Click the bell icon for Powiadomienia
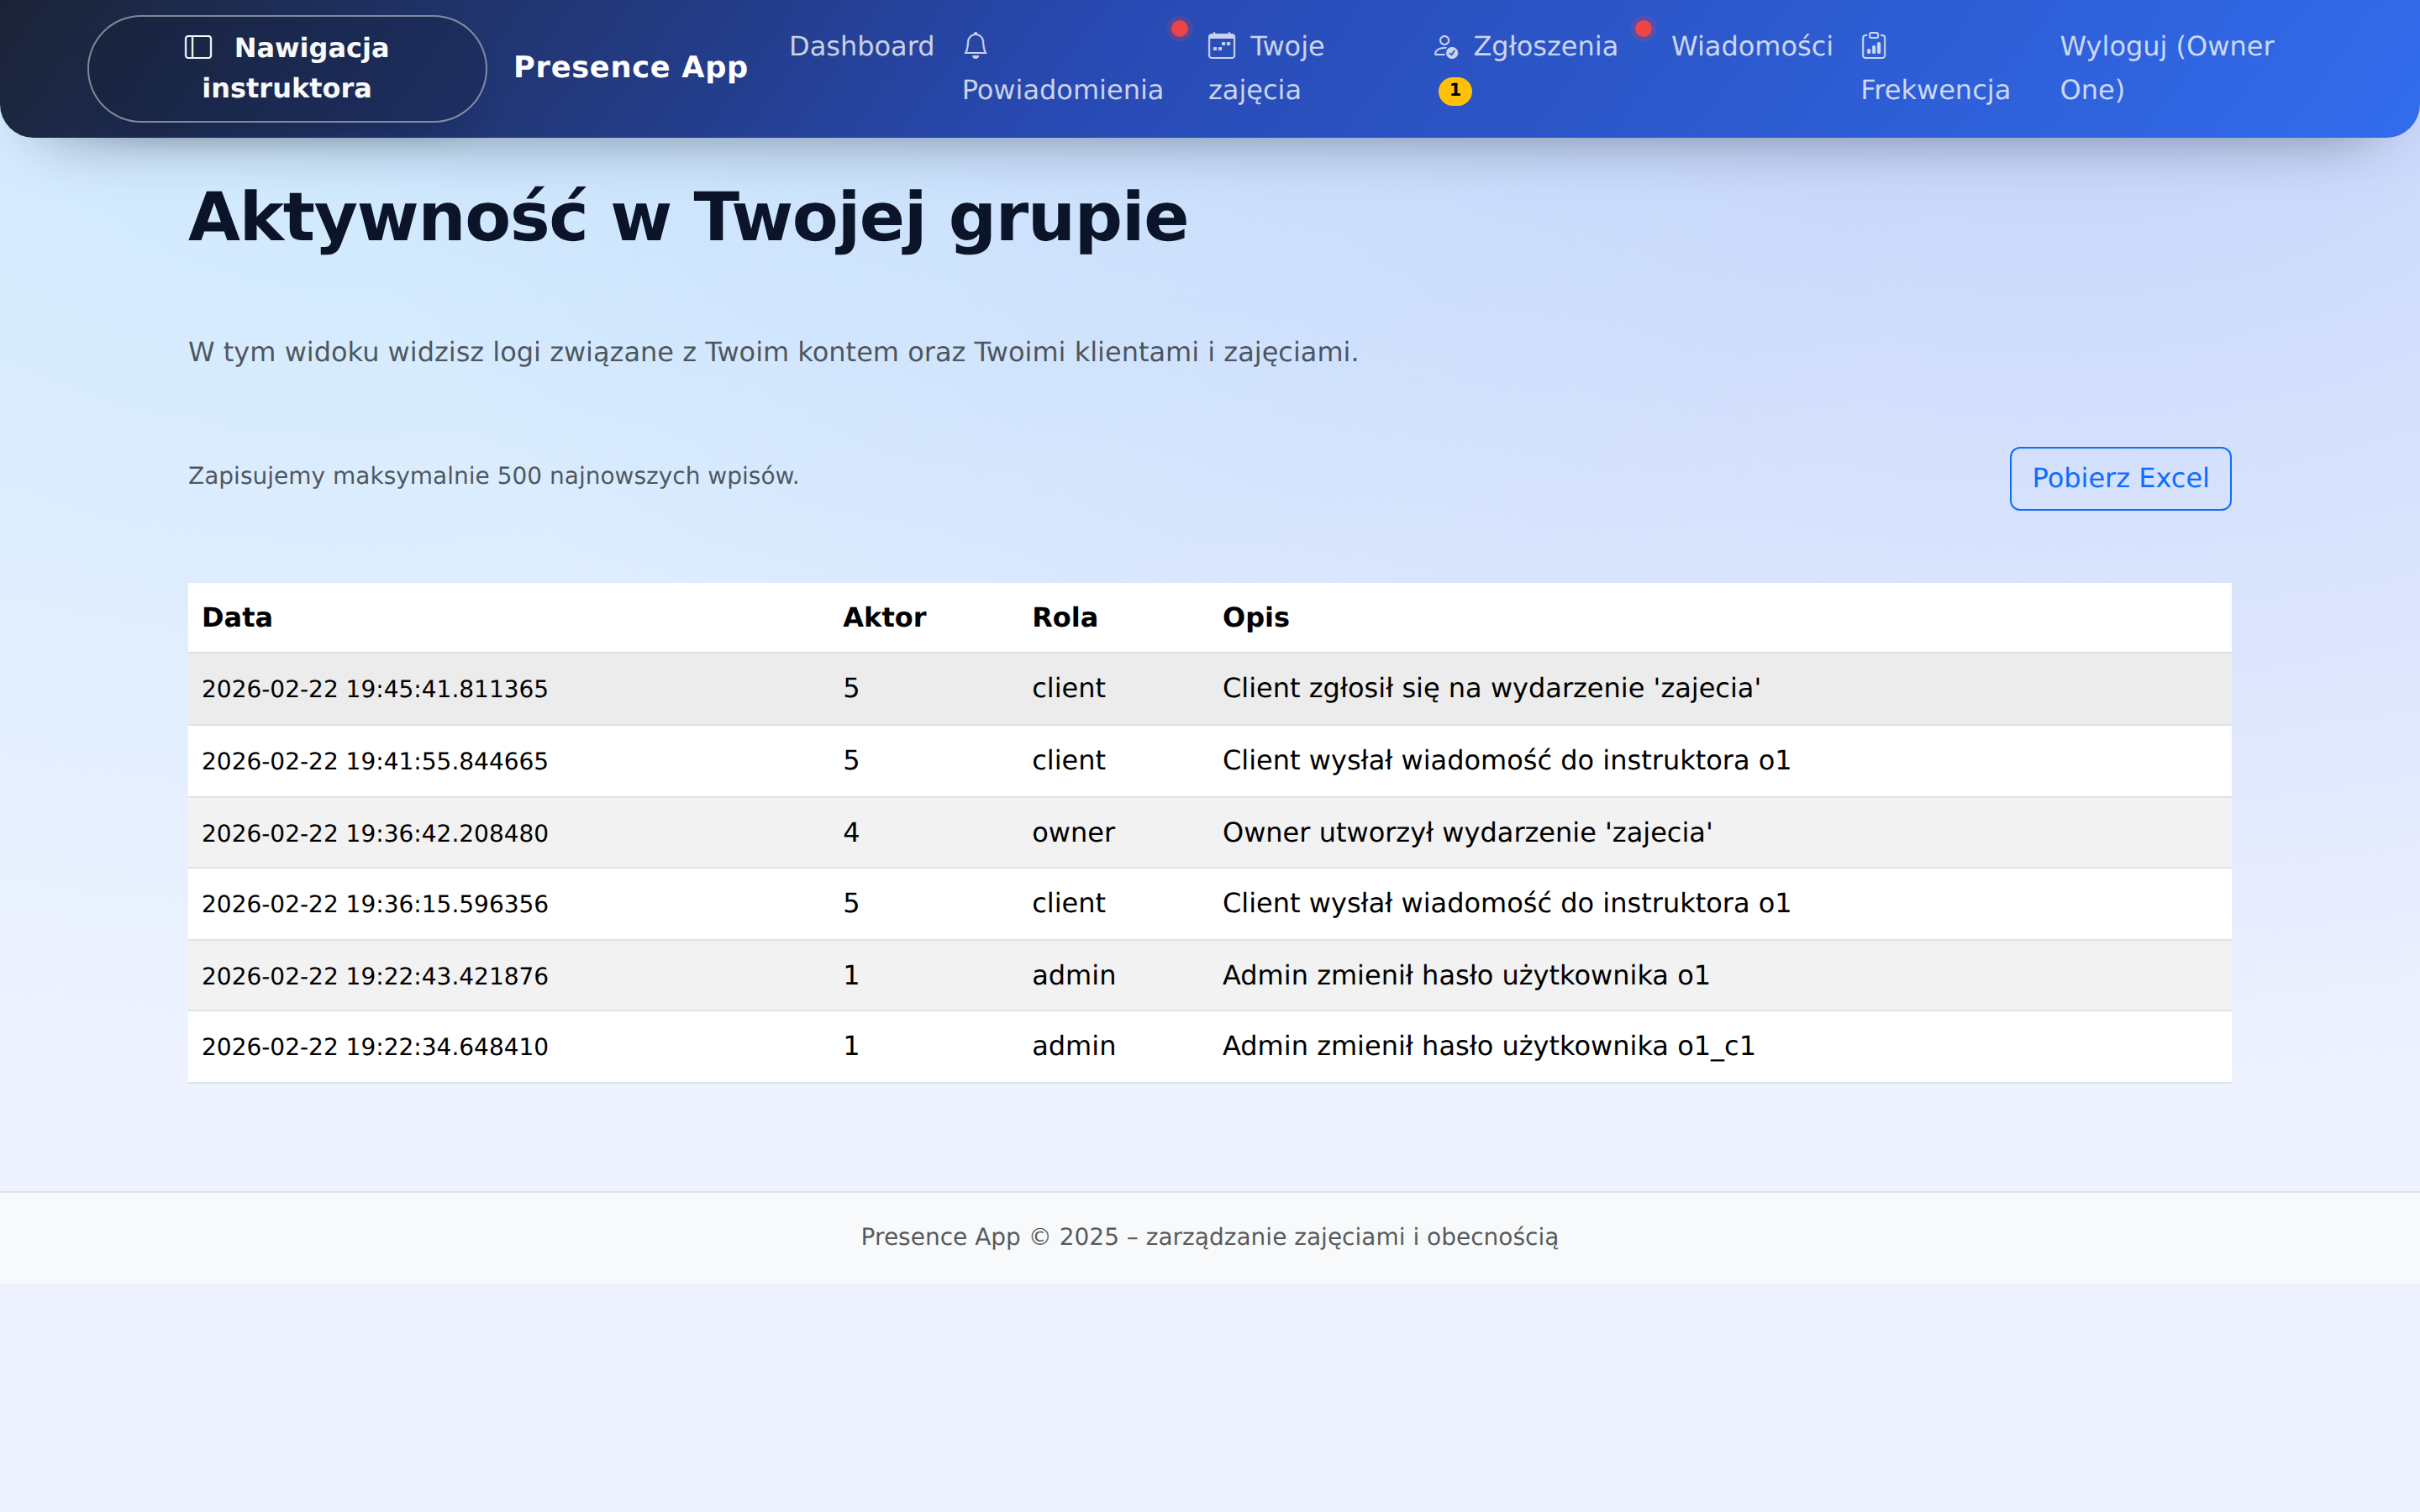This screenshot has height=1512, width=2420. click(976, 46)
